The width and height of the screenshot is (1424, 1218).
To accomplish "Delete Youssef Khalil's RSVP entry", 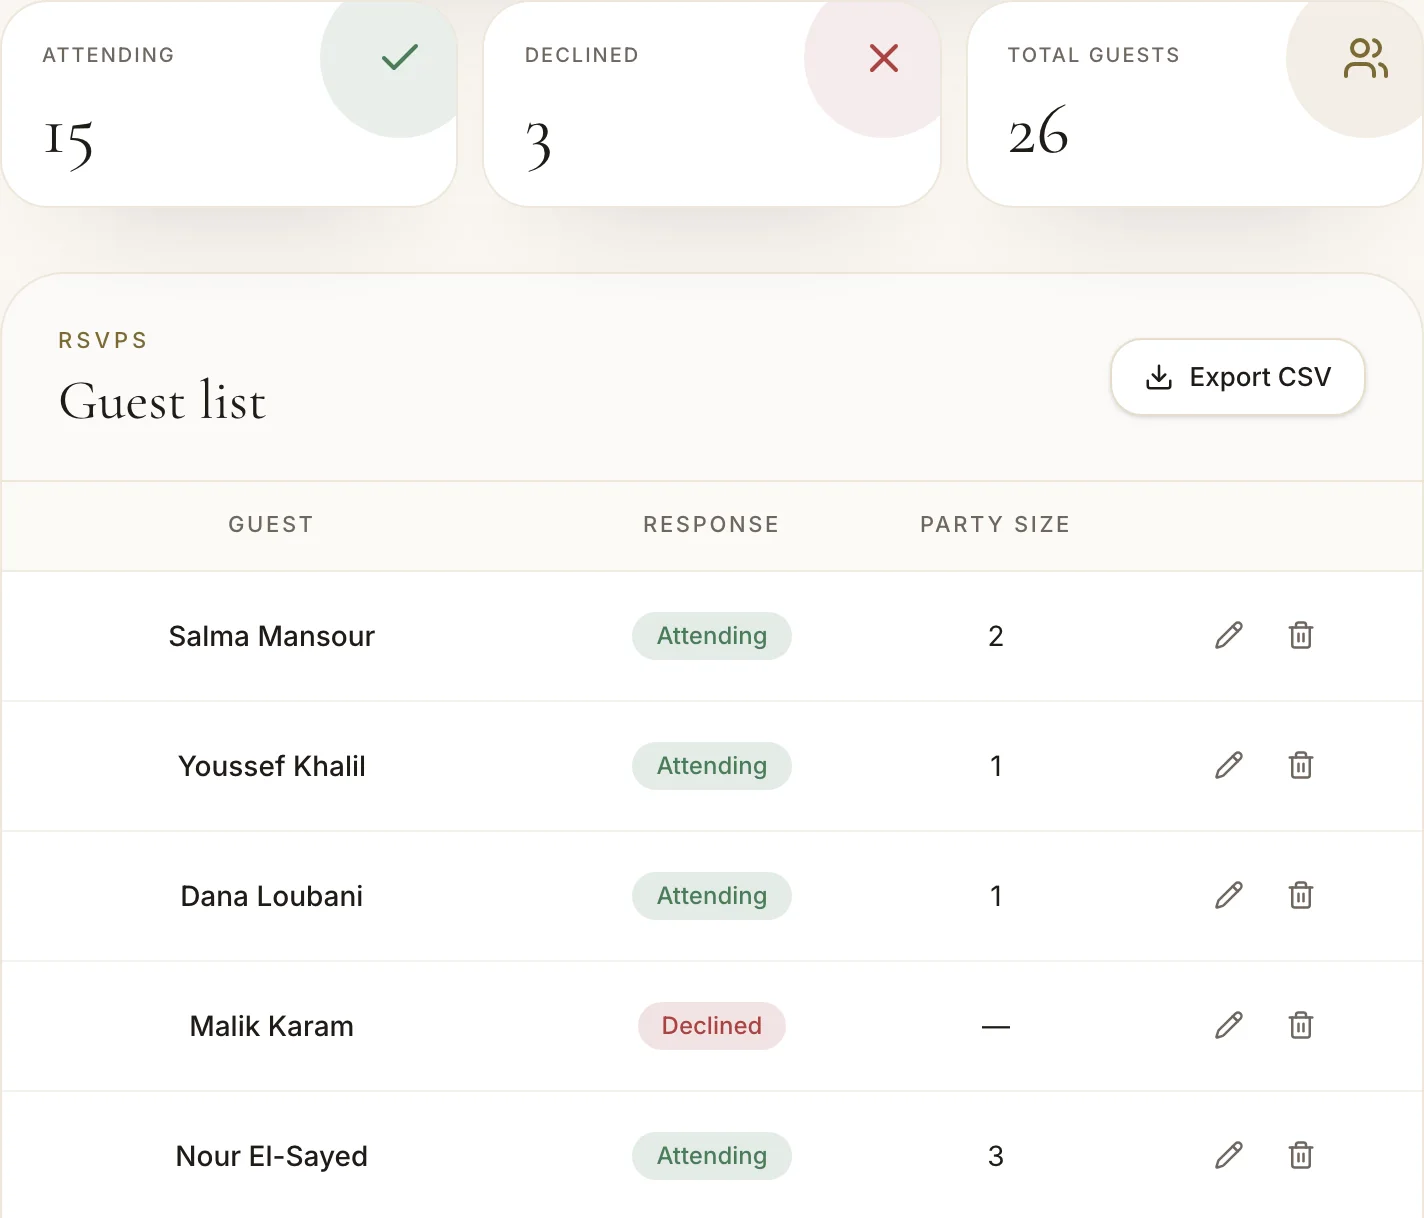I will point(1301,765).
